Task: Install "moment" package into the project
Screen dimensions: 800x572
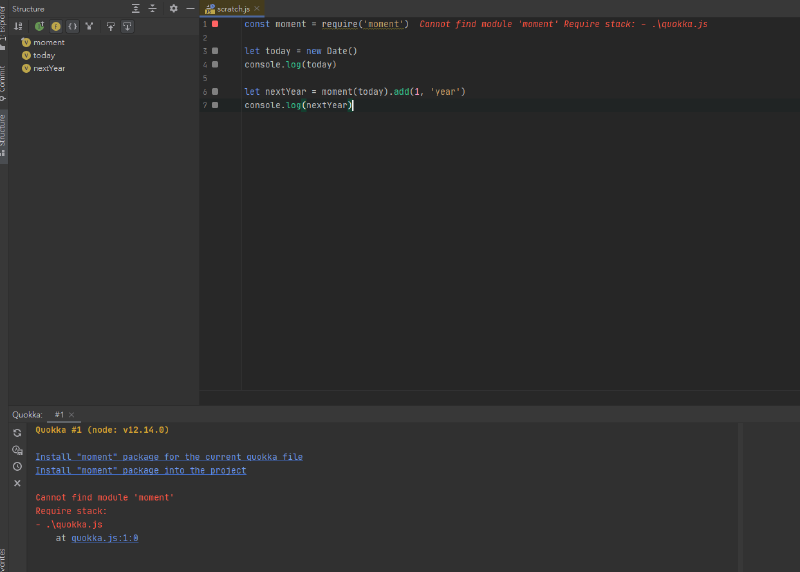Action: (141, 470)
